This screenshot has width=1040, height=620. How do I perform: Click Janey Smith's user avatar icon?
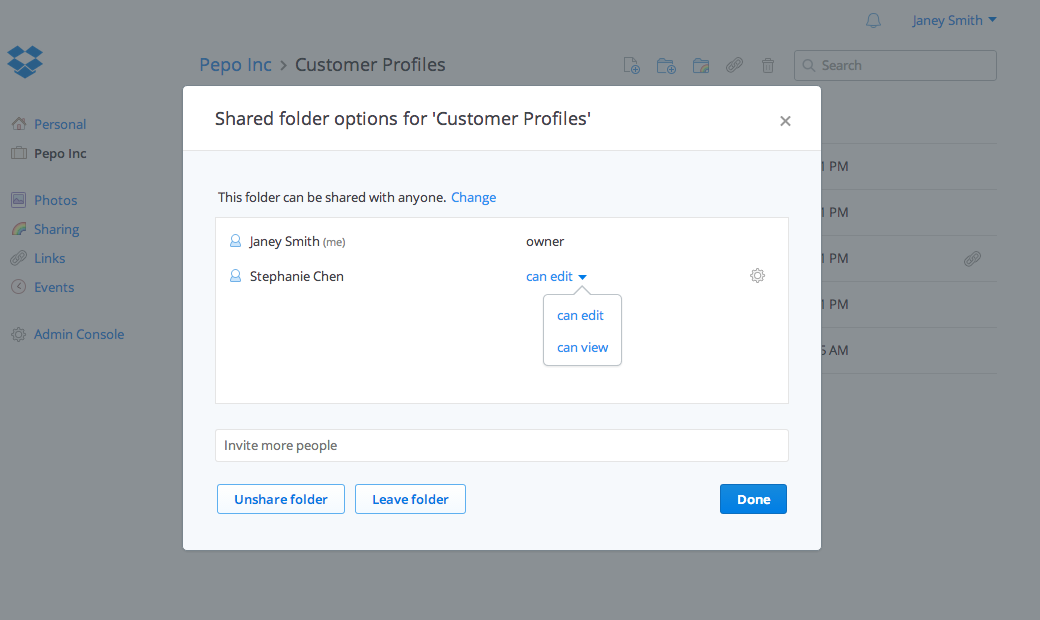click(x=235, y=241)
